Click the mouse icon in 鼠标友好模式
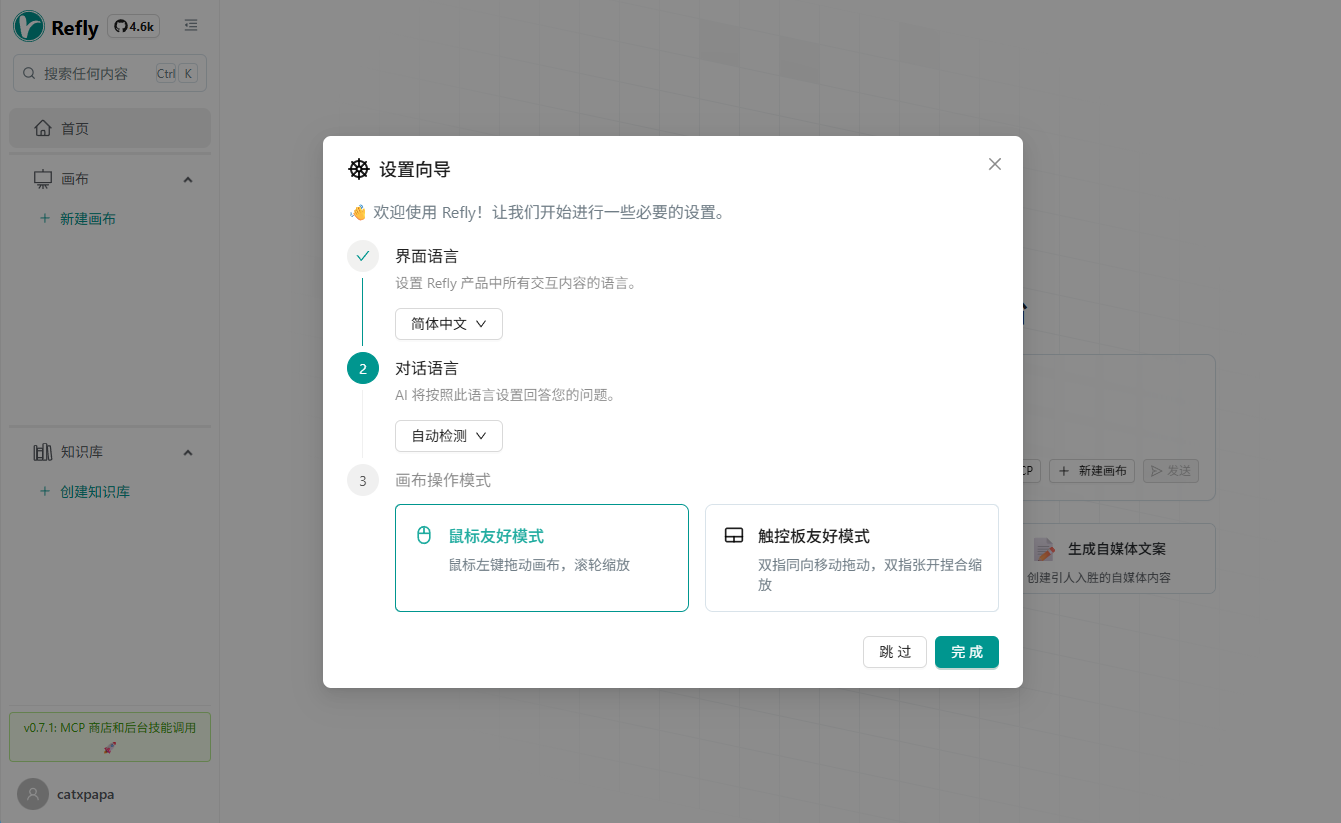The height and width of the screenshot is (823, 1341). point(424,535)
